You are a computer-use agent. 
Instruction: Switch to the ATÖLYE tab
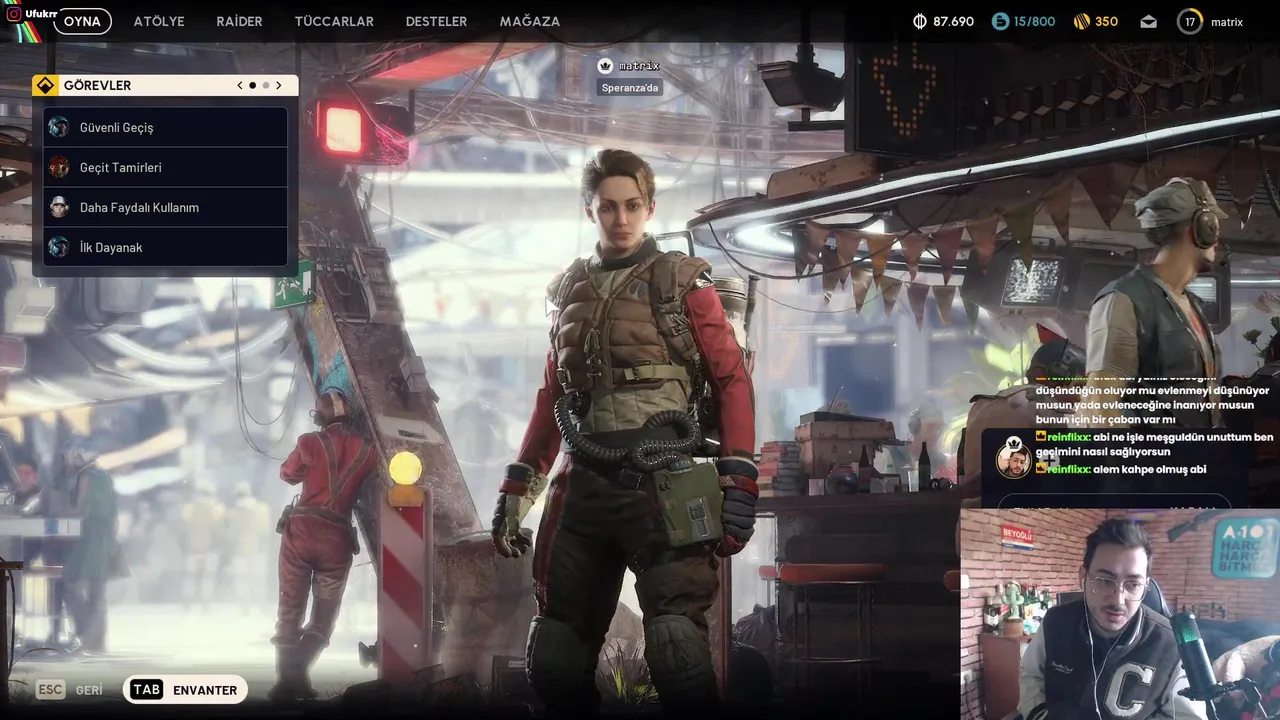pyautogui.click(x=159, y=21)
